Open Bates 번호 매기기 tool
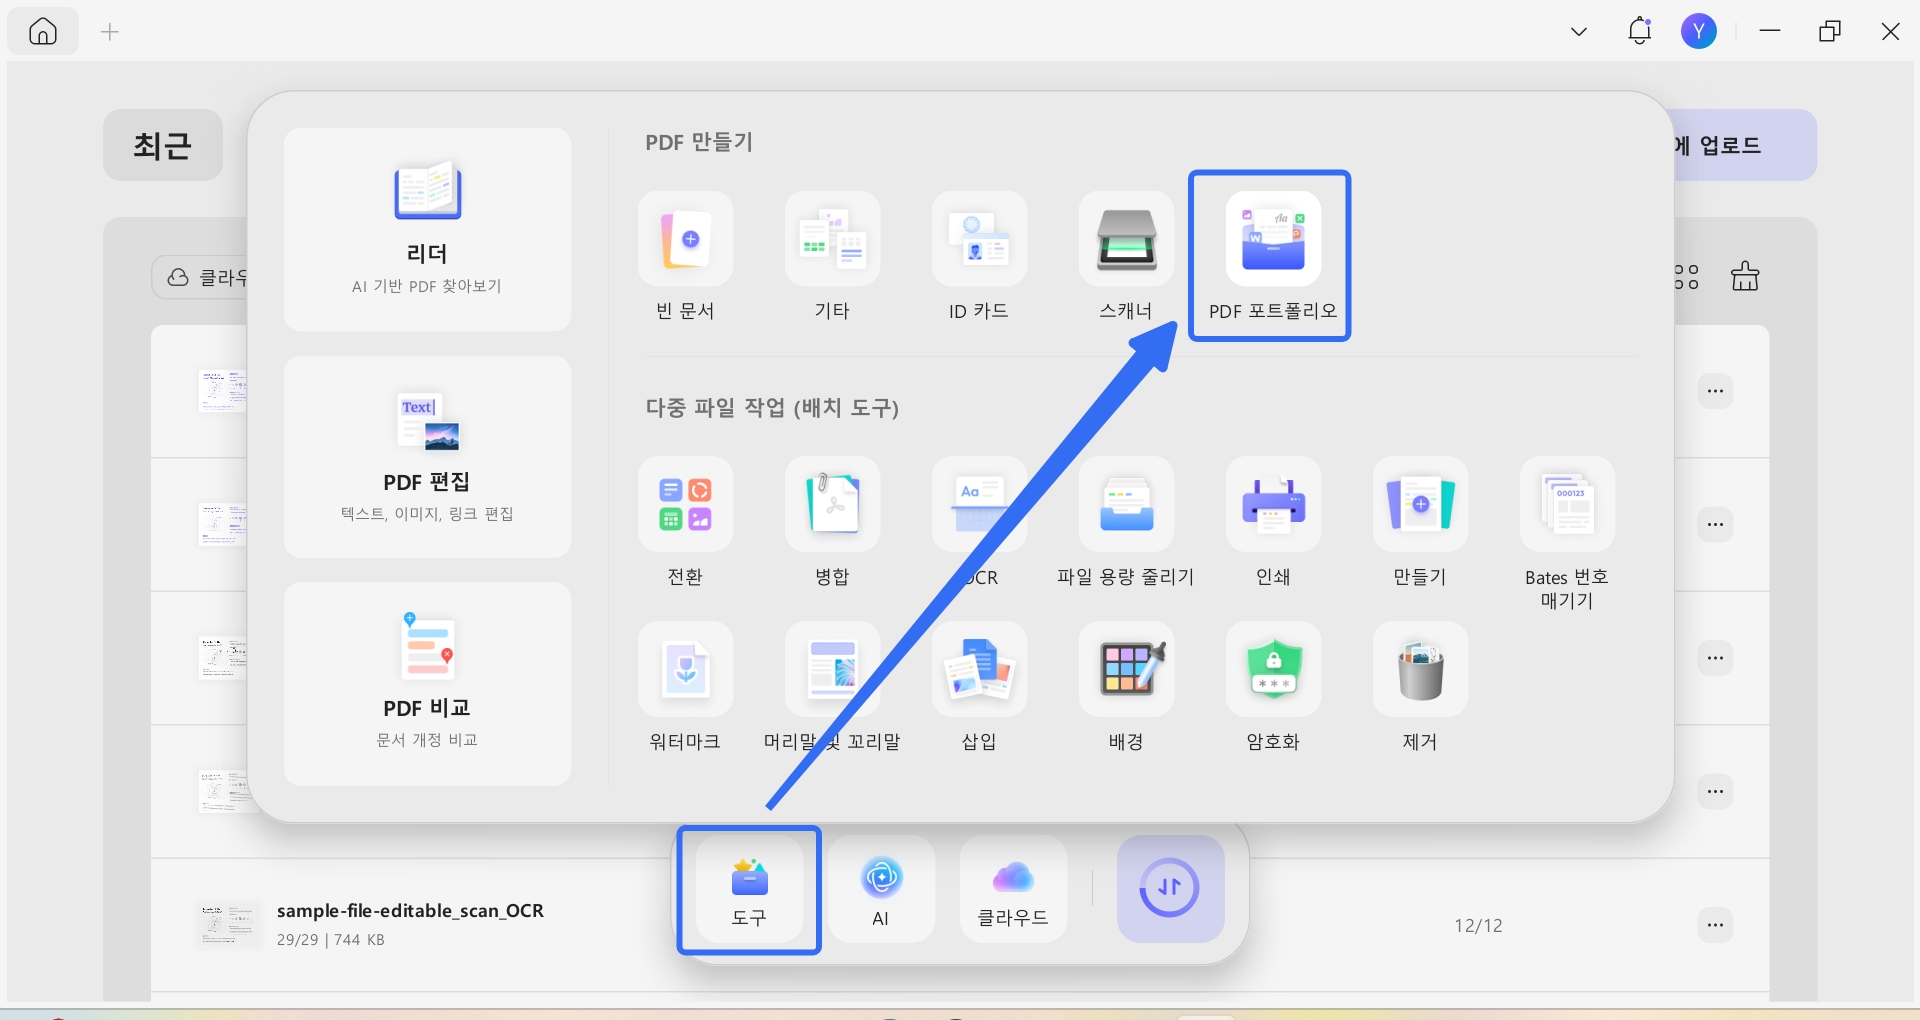 (x=1565, y=505)
